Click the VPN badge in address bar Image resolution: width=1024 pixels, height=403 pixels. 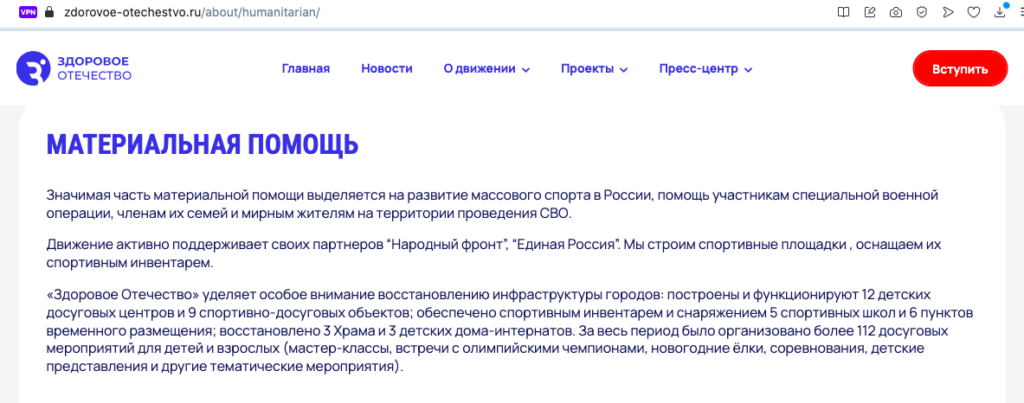27,13
